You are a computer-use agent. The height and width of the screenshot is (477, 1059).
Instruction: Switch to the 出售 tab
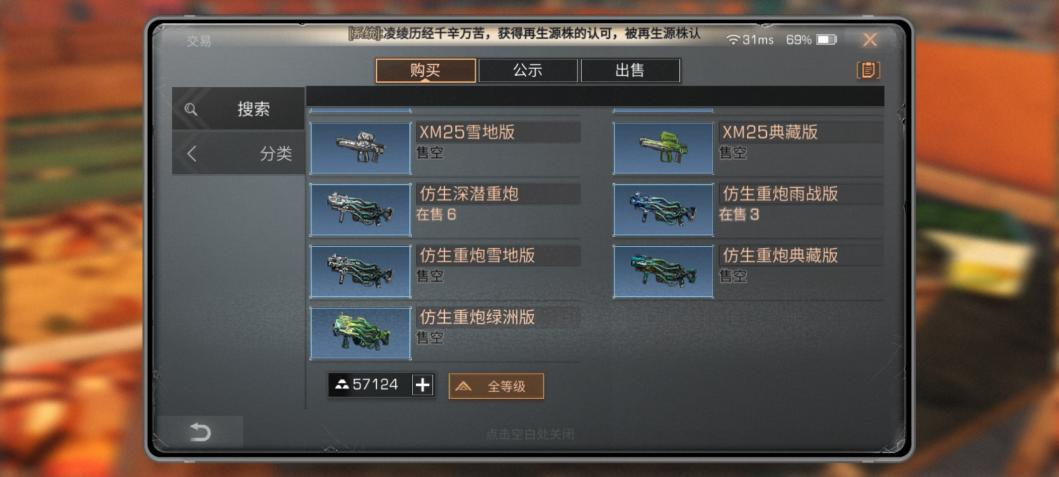point(630,70)
